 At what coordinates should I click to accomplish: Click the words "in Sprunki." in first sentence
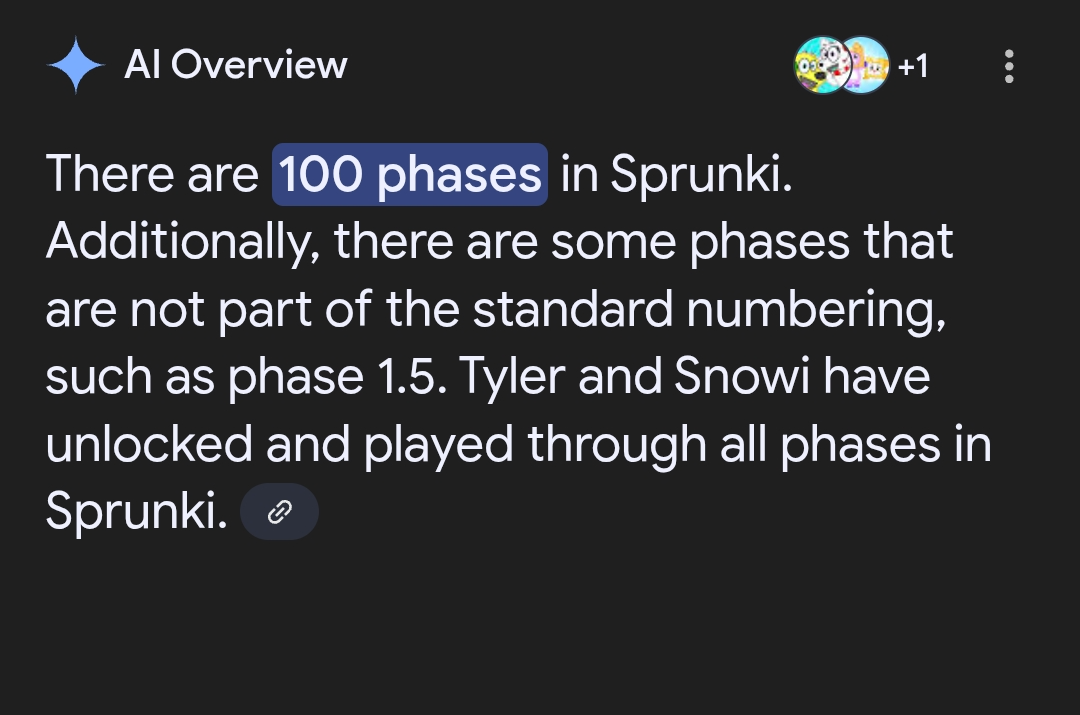pos(676,174)
